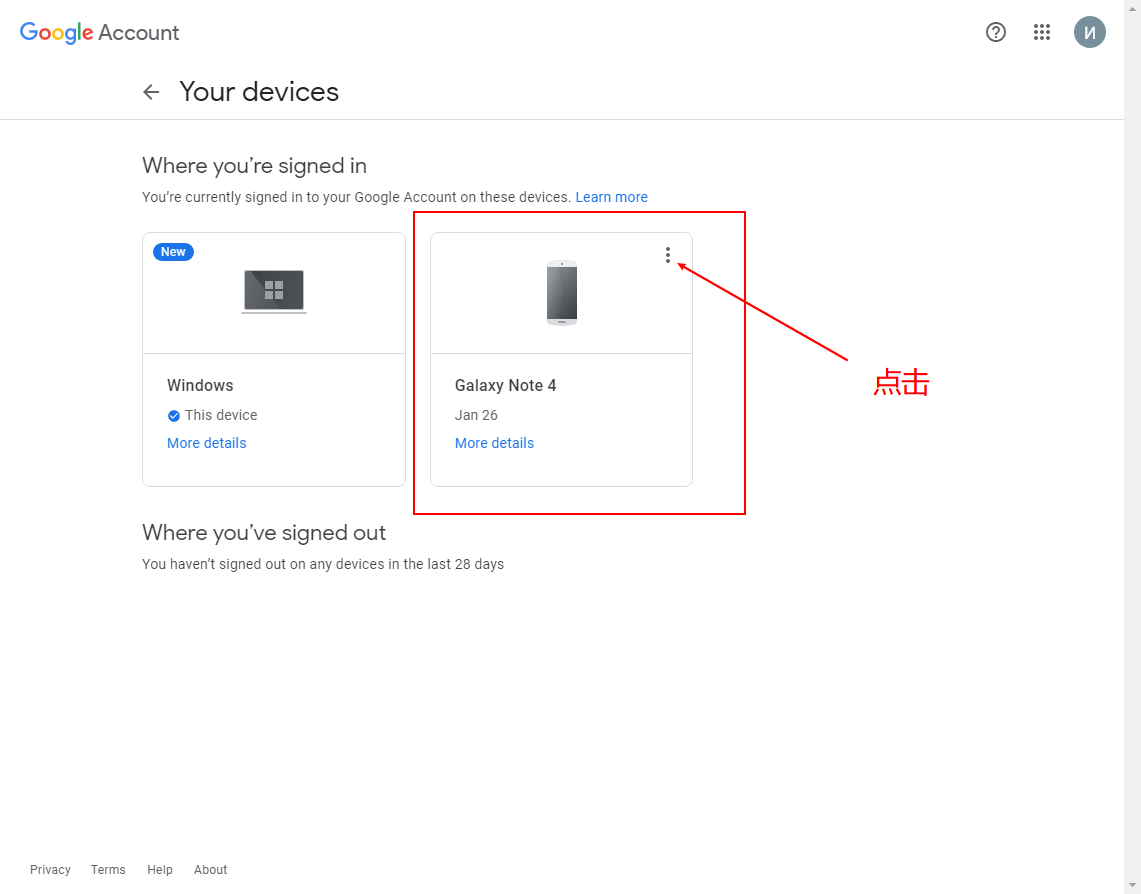1141x894 pixels.
Task: Click the Your devices page title
Action: (259, 92)
